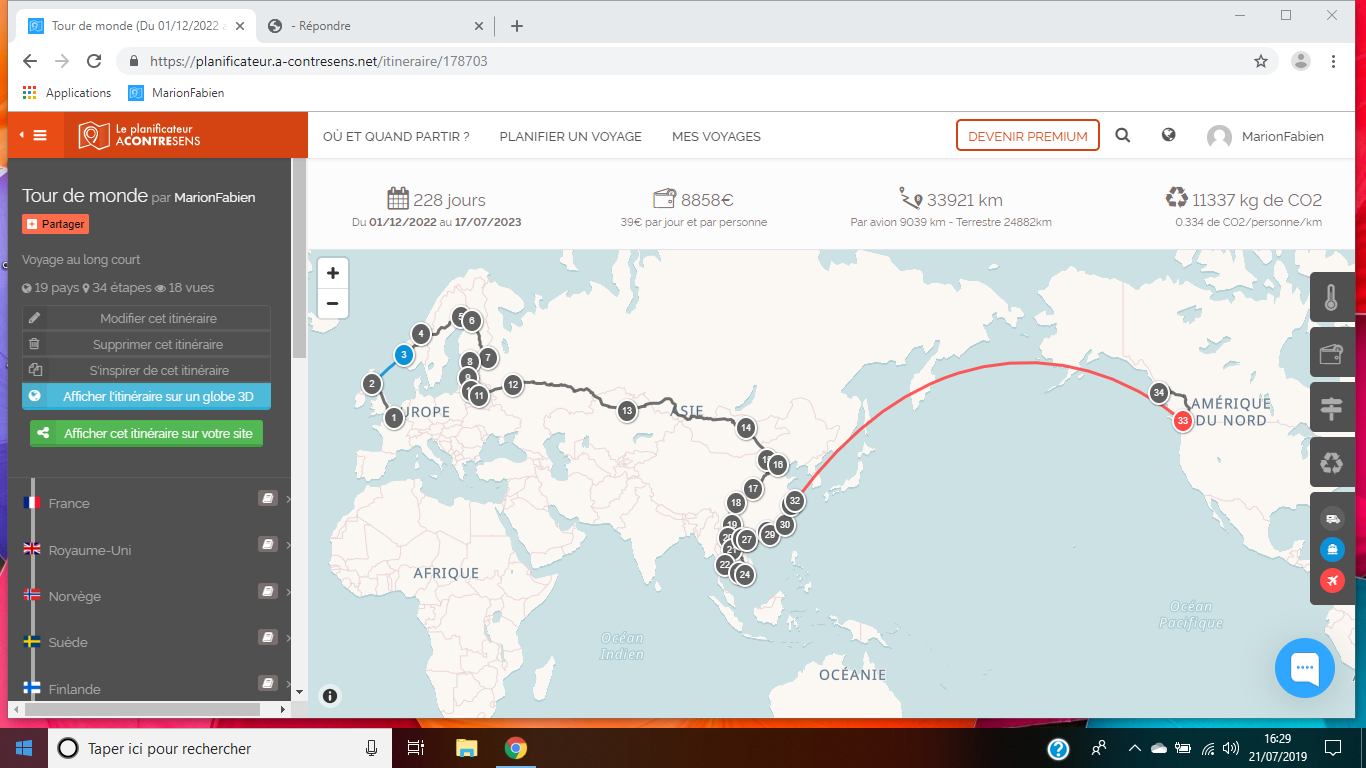The width and height of the screenshot is (1366, 768).
Task: Open the signpost directions panel
Action: point(1331,408)
